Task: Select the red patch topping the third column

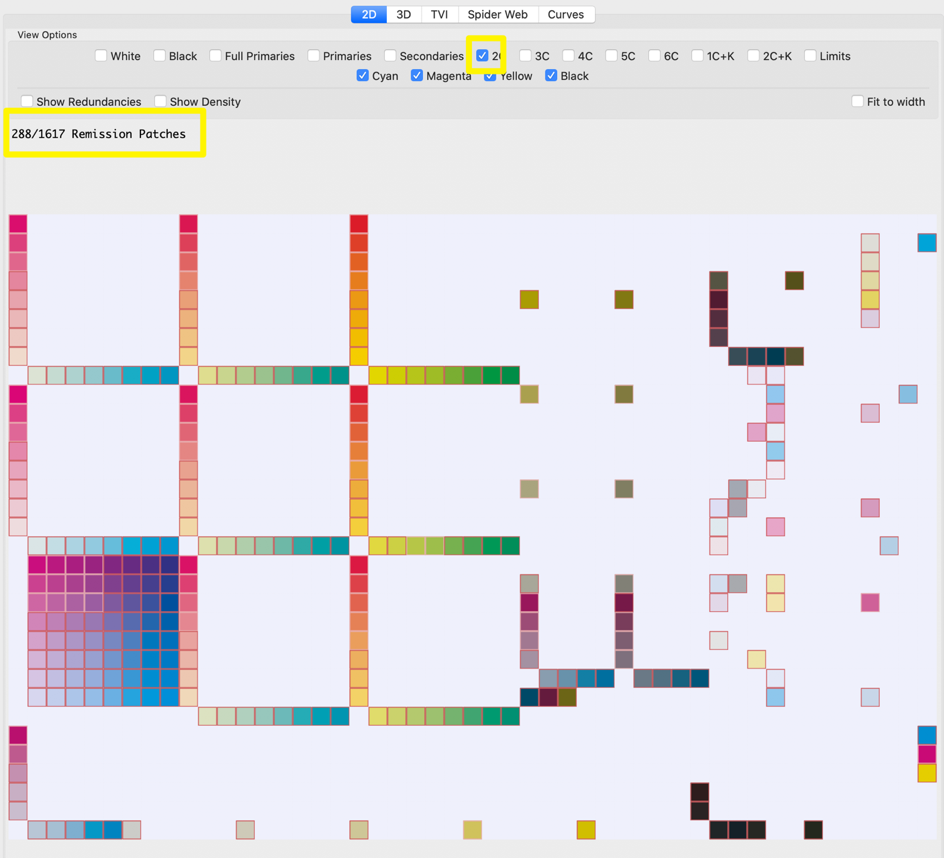Action: click(359, 223)
